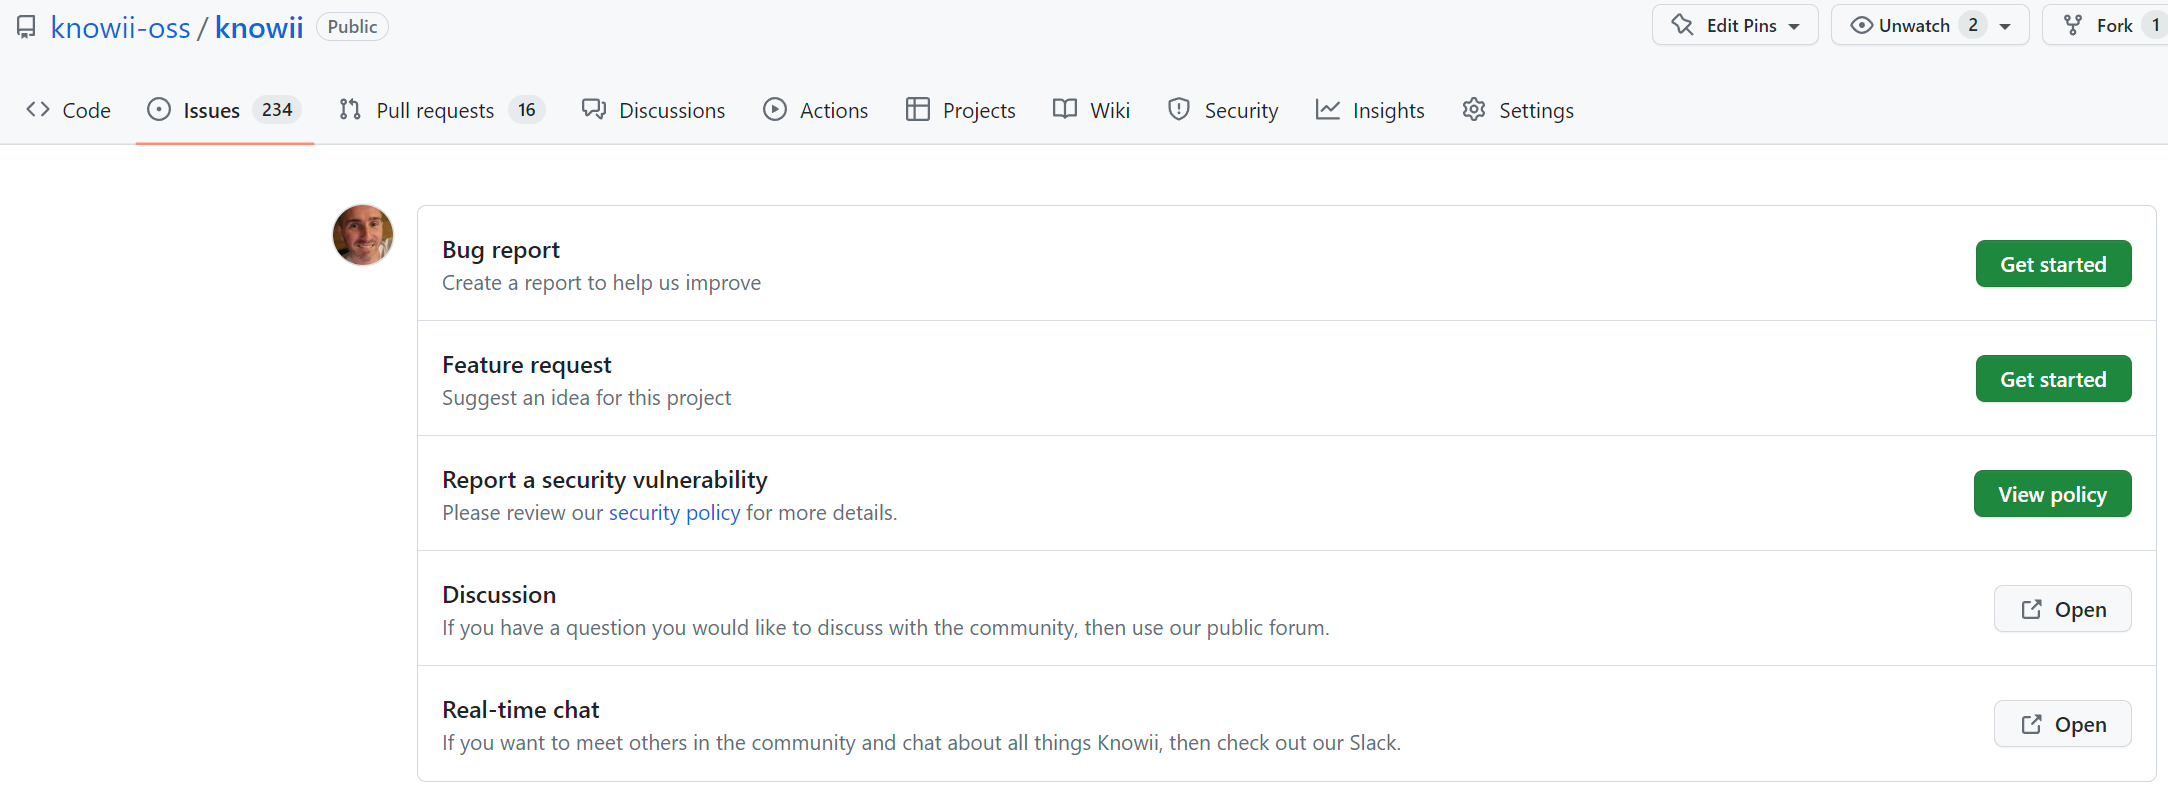Image resolution: width=2168 pixels, height=790 pixels.
Task: Click the Discussion template title
Action: [x=499, y=595]
